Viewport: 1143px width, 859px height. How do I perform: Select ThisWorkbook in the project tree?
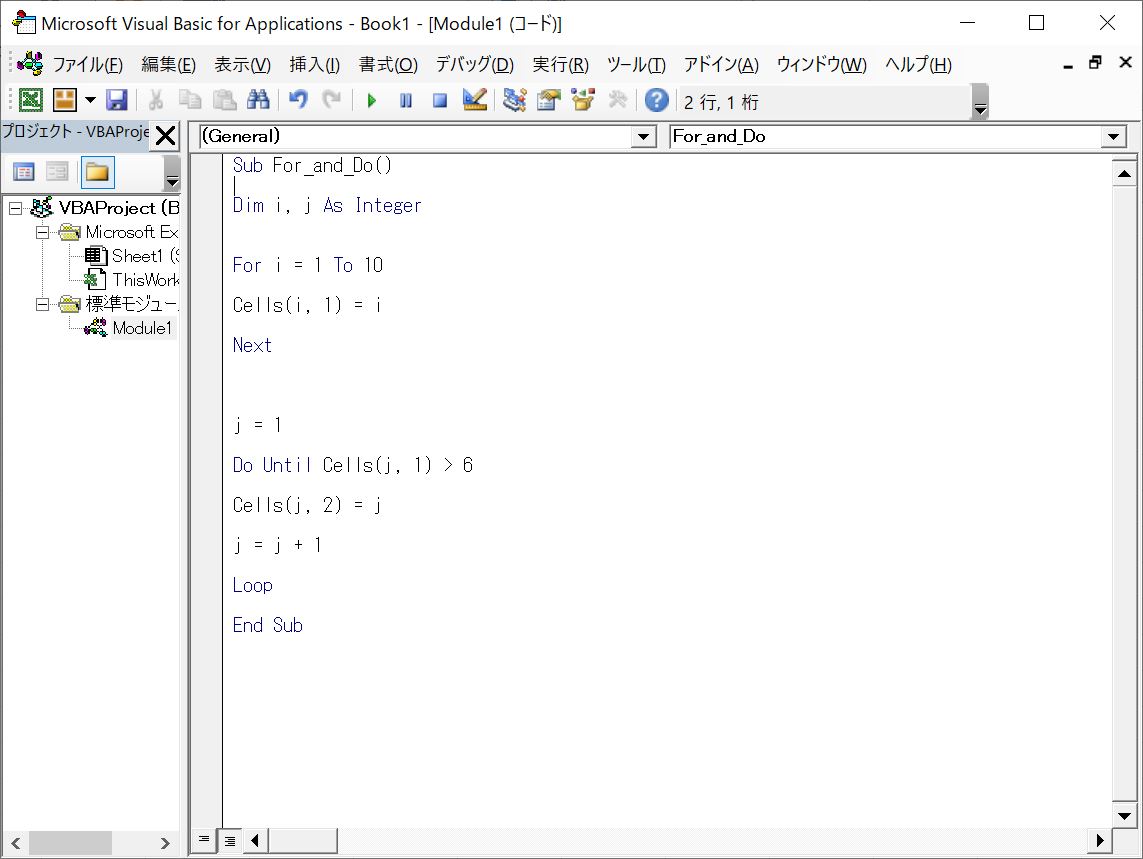(145, 280)
